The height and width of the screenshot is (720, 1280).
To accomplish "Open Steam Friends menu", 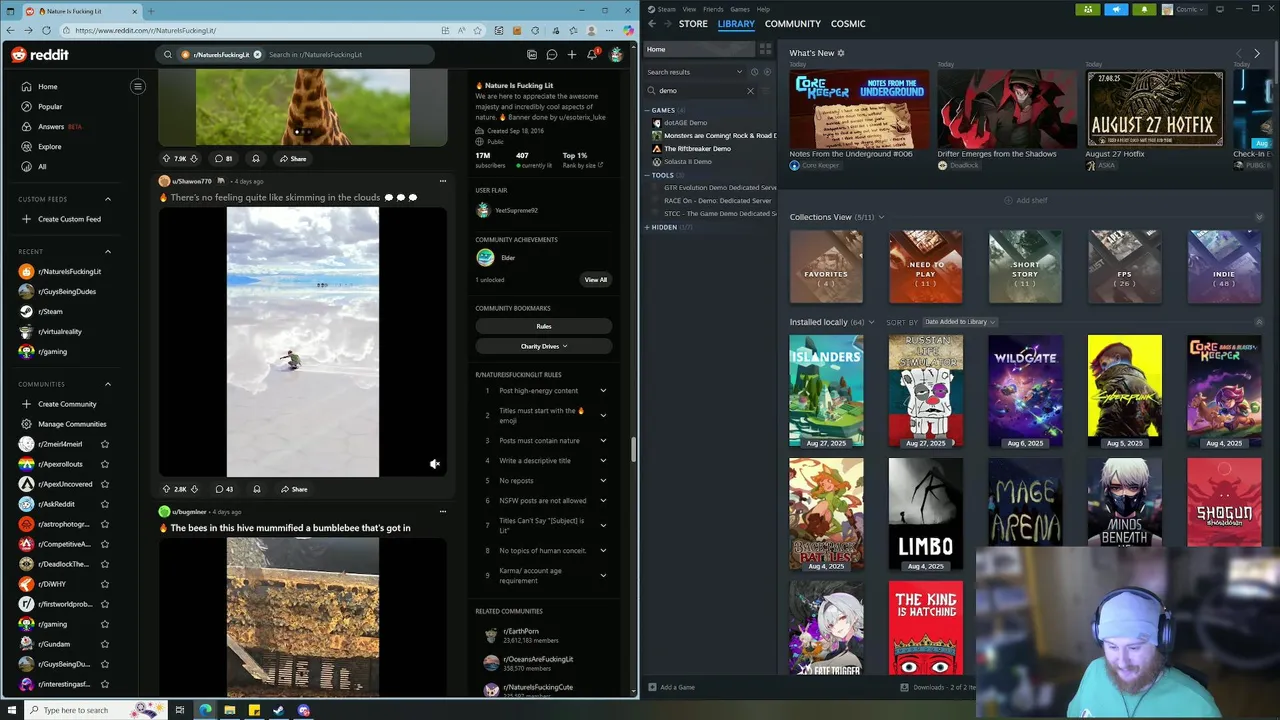I will [713, 9].
